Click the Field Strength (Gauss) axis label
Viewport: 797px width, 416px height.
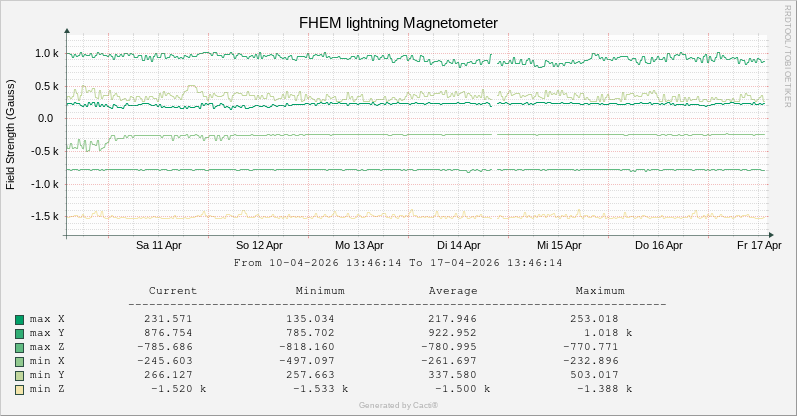(10, 135)
